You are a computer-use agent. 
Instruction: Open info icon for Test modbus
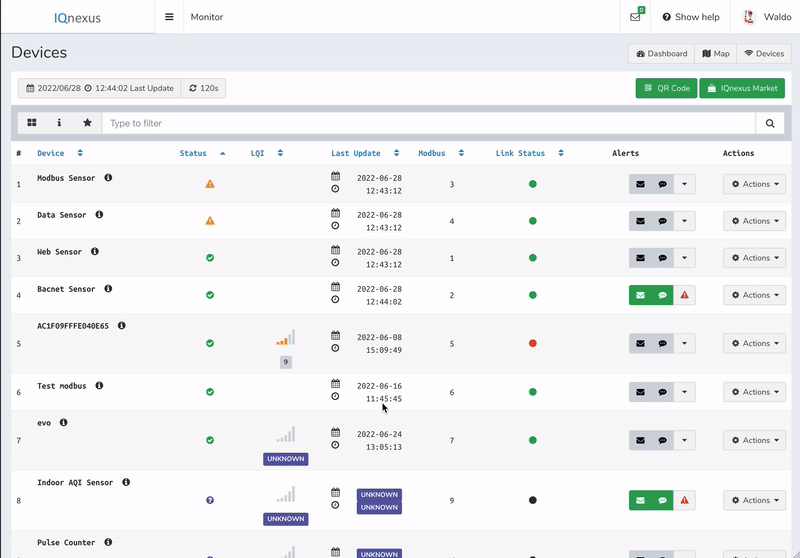click(x=99, y=386)
